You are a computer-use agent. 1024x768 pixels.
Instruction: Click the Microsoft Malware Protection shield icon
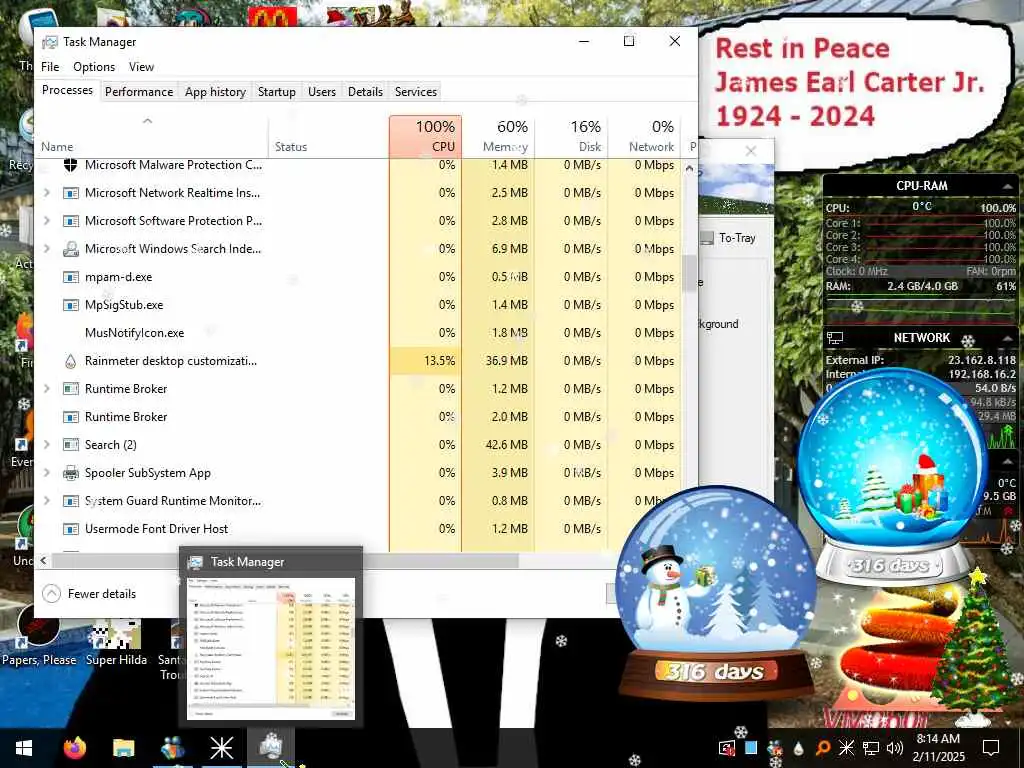pos(71,165)
